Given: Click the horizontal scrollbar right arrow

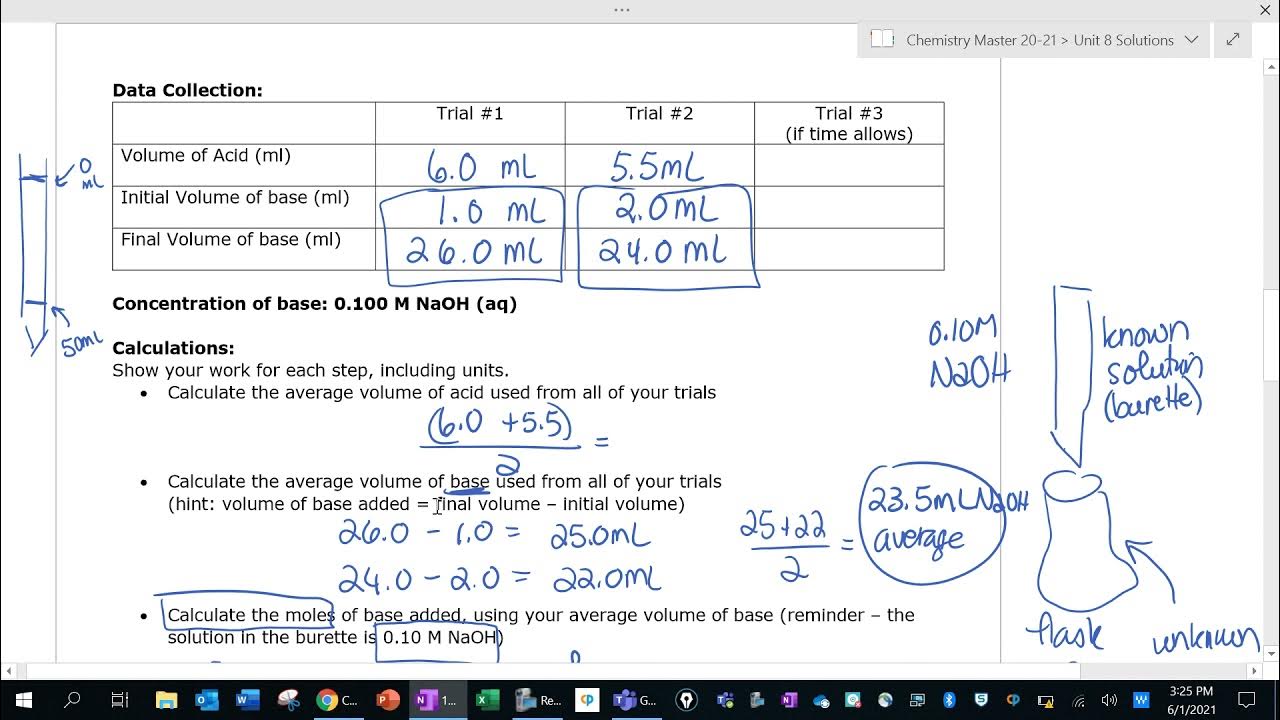Looking at the screenshot, I should click(1256, 671).
